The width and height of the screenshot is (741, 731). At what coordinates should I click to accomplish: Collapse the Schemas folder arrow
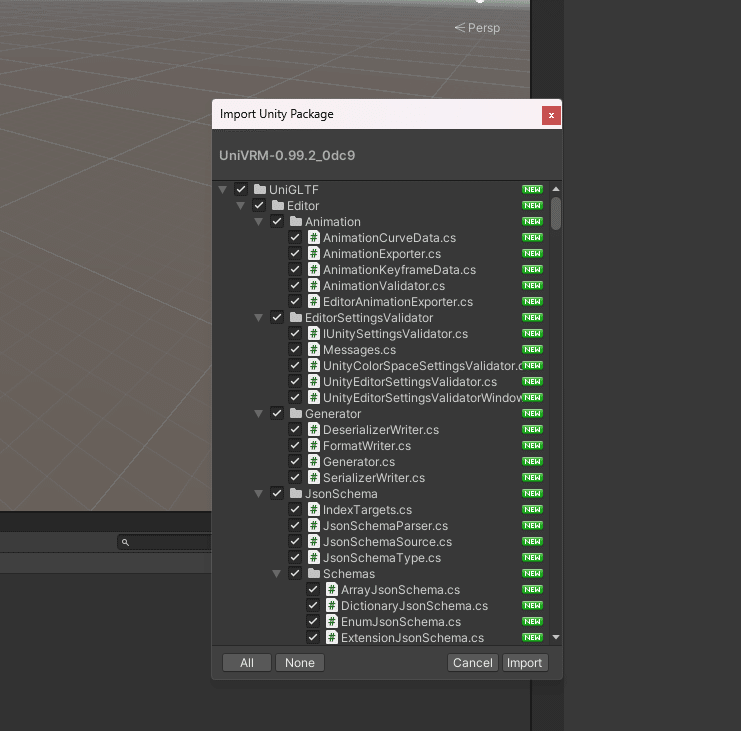pos(276,574)
